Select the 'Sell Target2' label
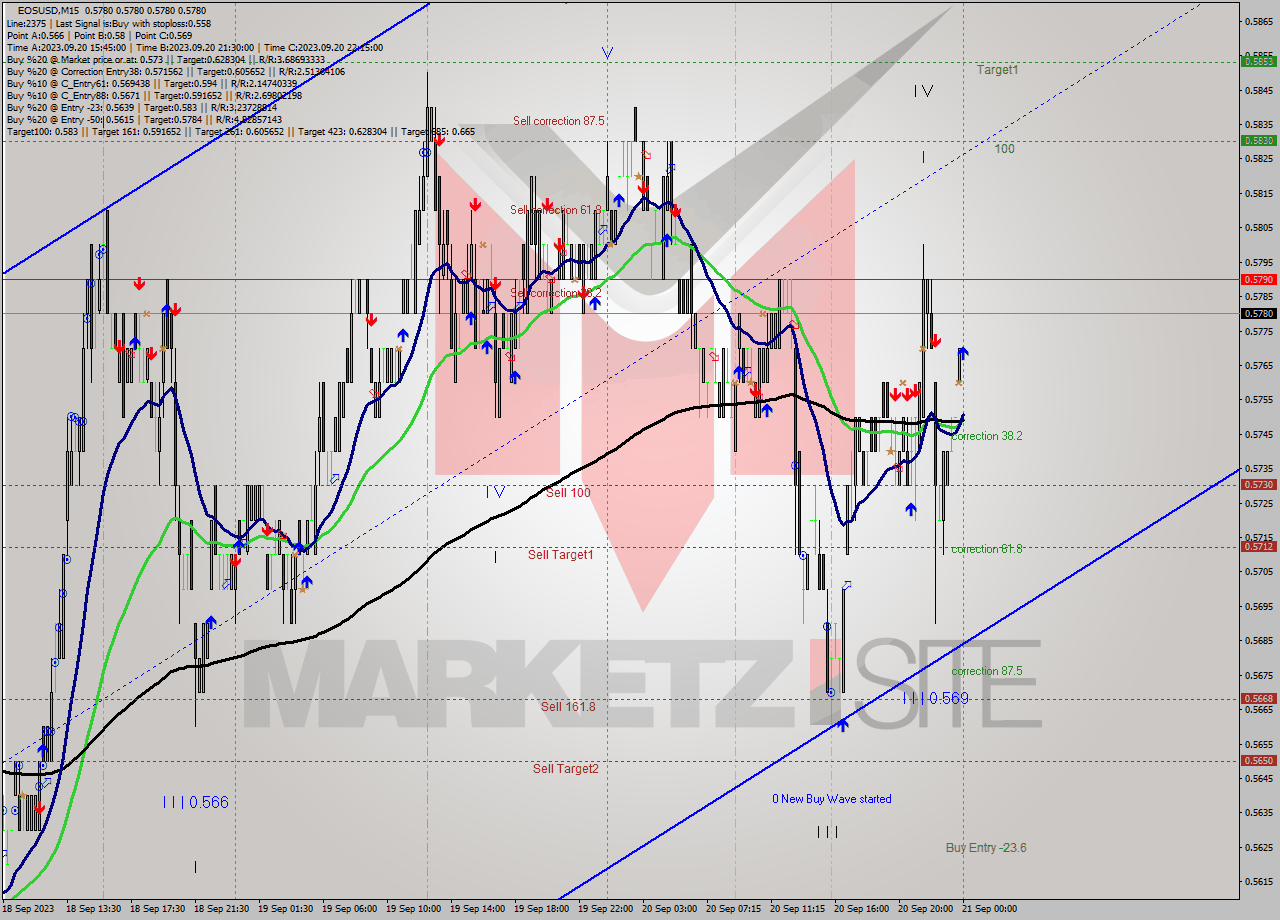1280x920 pixels. coord(565,768)
